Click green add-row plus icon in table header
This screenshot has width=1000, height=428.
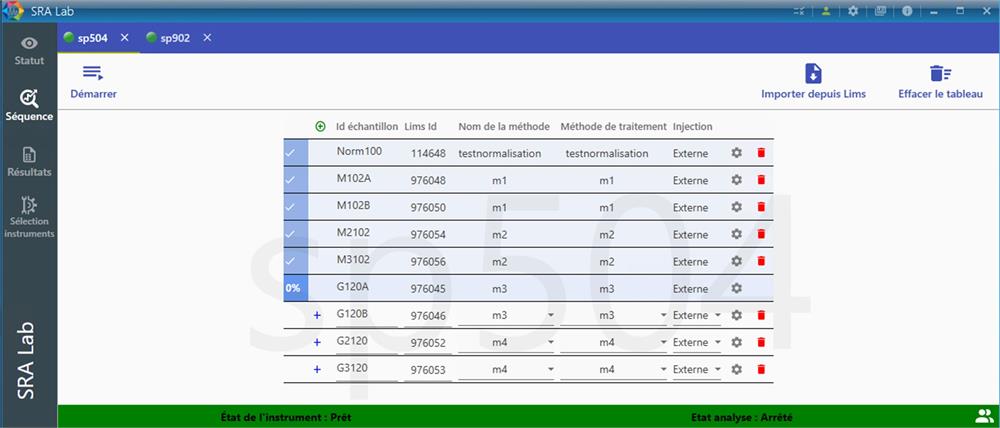click(320, 126)
